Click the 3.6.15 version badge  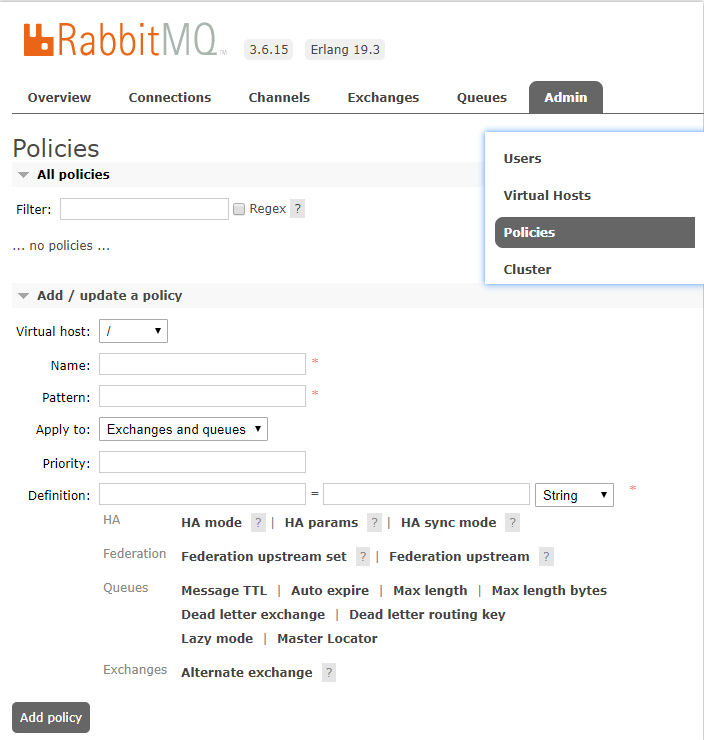(268, 50)
